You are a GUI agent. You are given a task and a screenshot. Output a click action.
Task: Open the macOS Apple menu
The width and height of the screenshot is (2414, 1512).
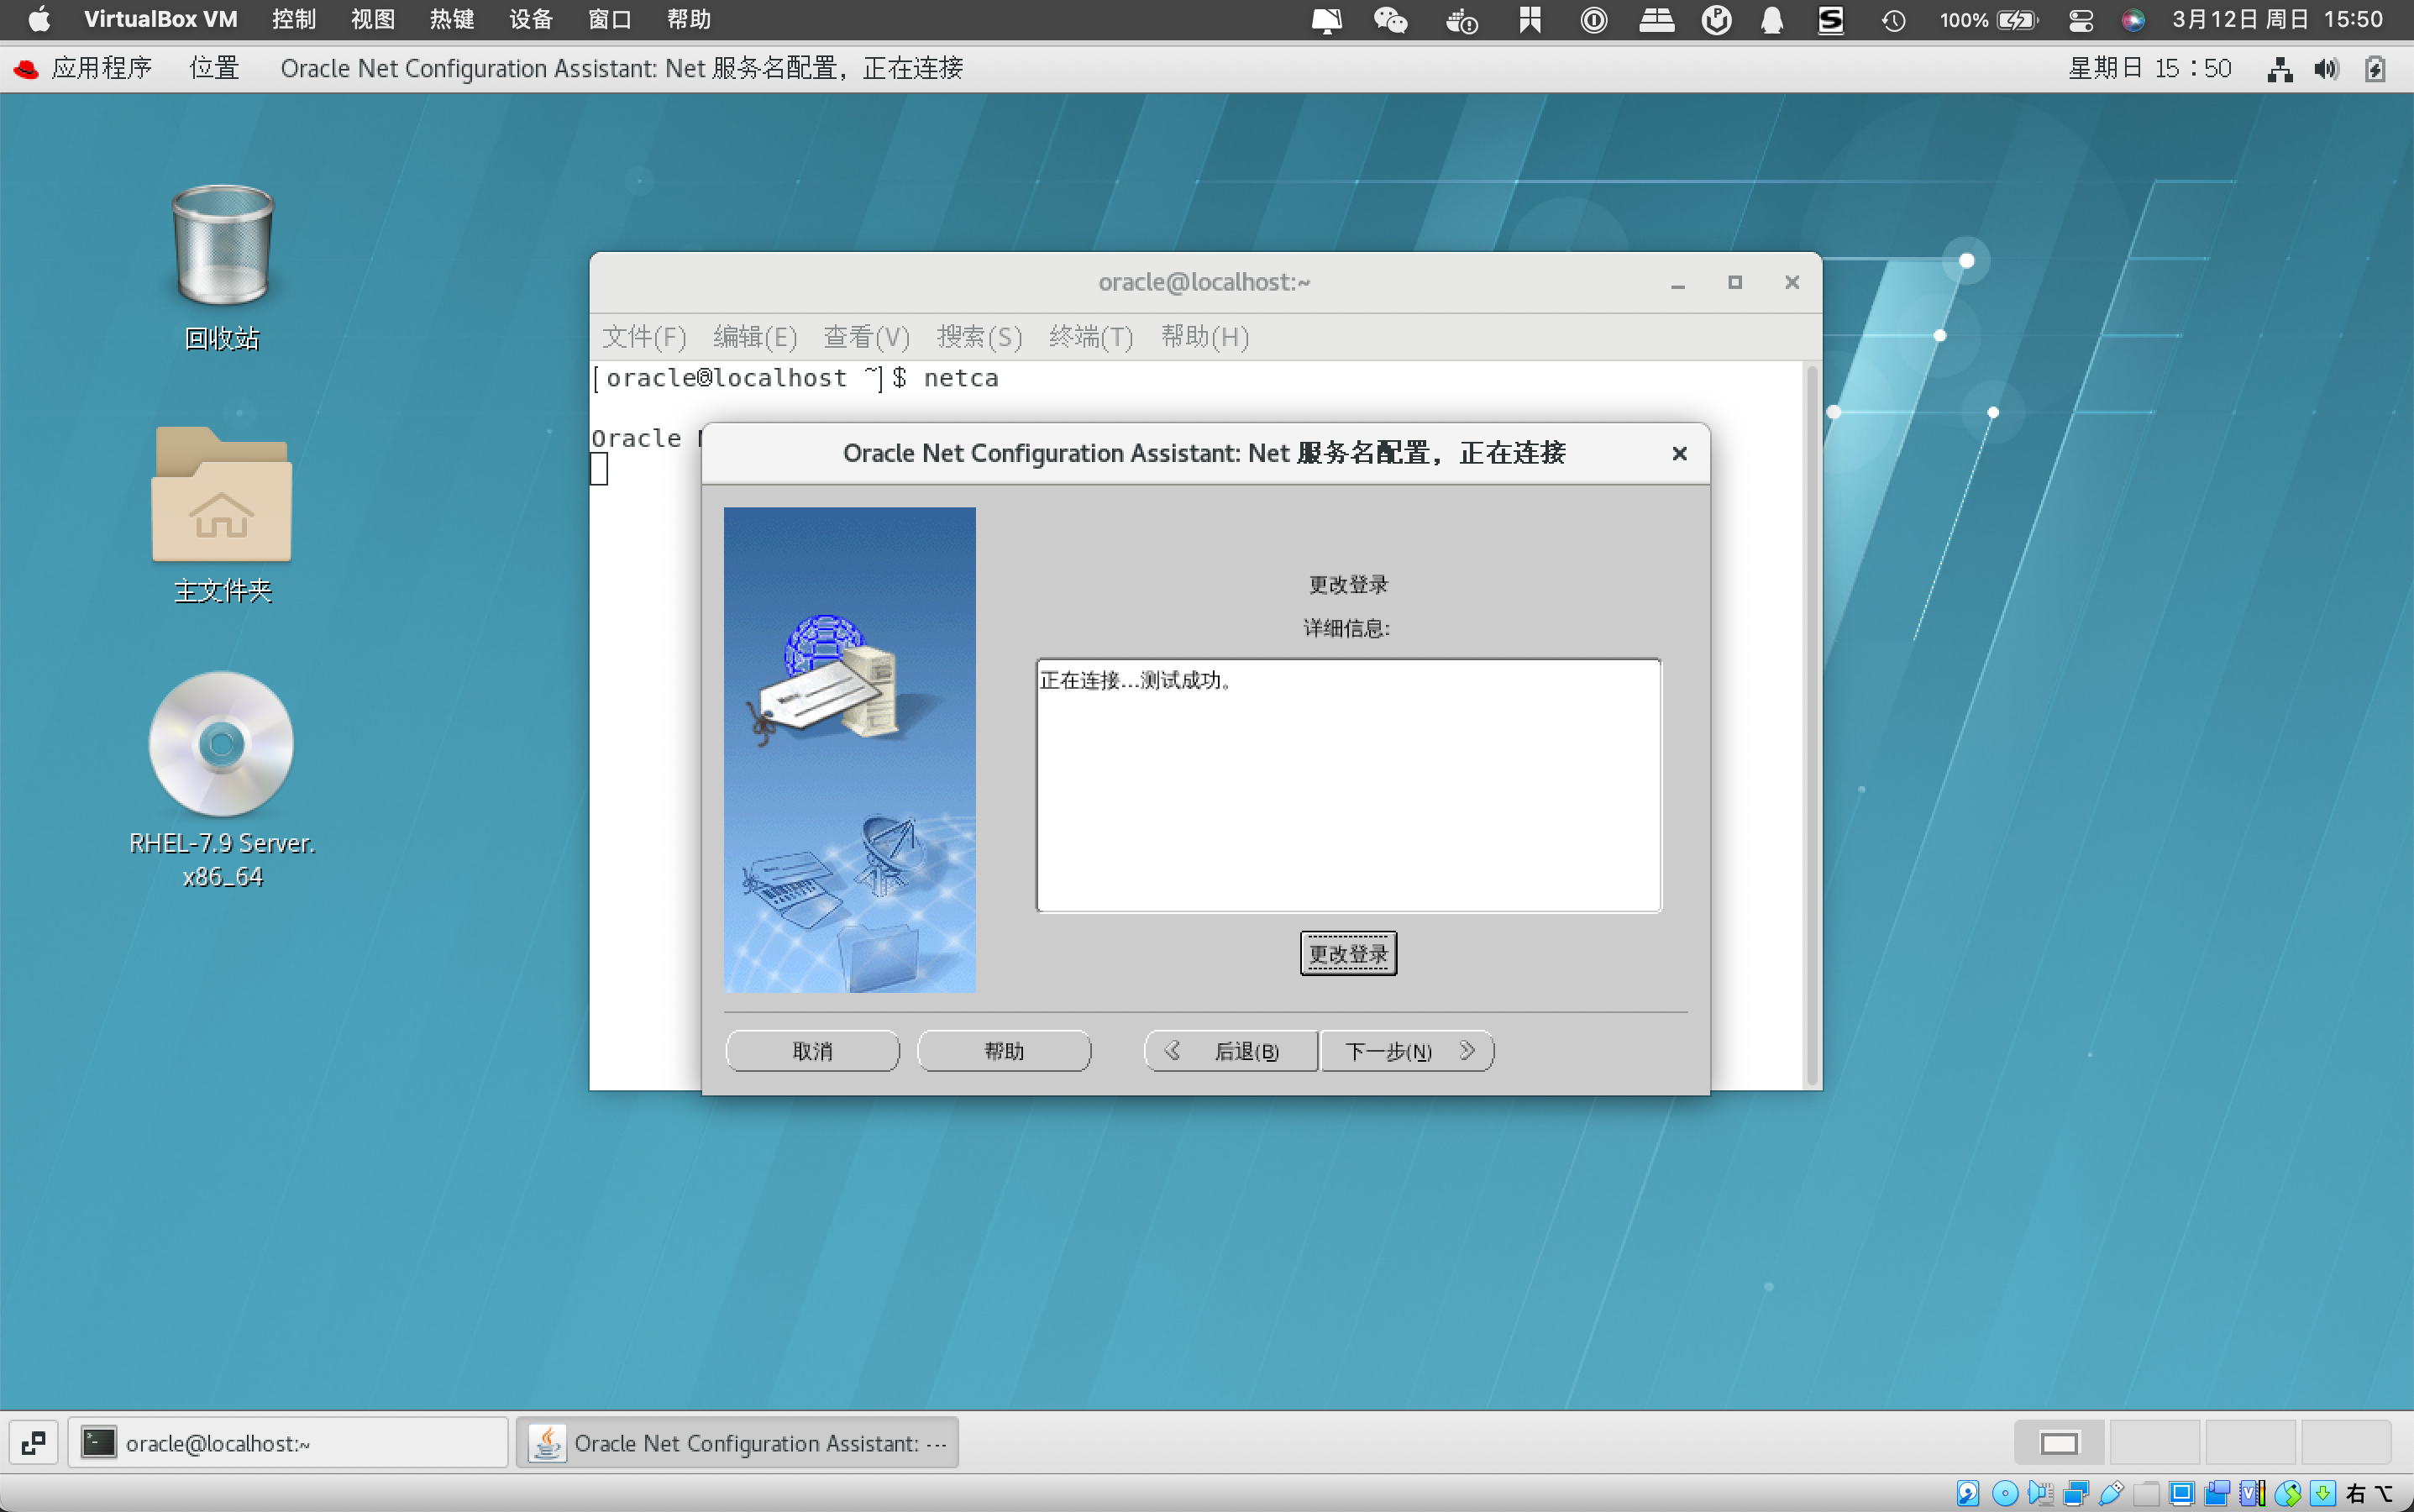(x=38, y=19)
